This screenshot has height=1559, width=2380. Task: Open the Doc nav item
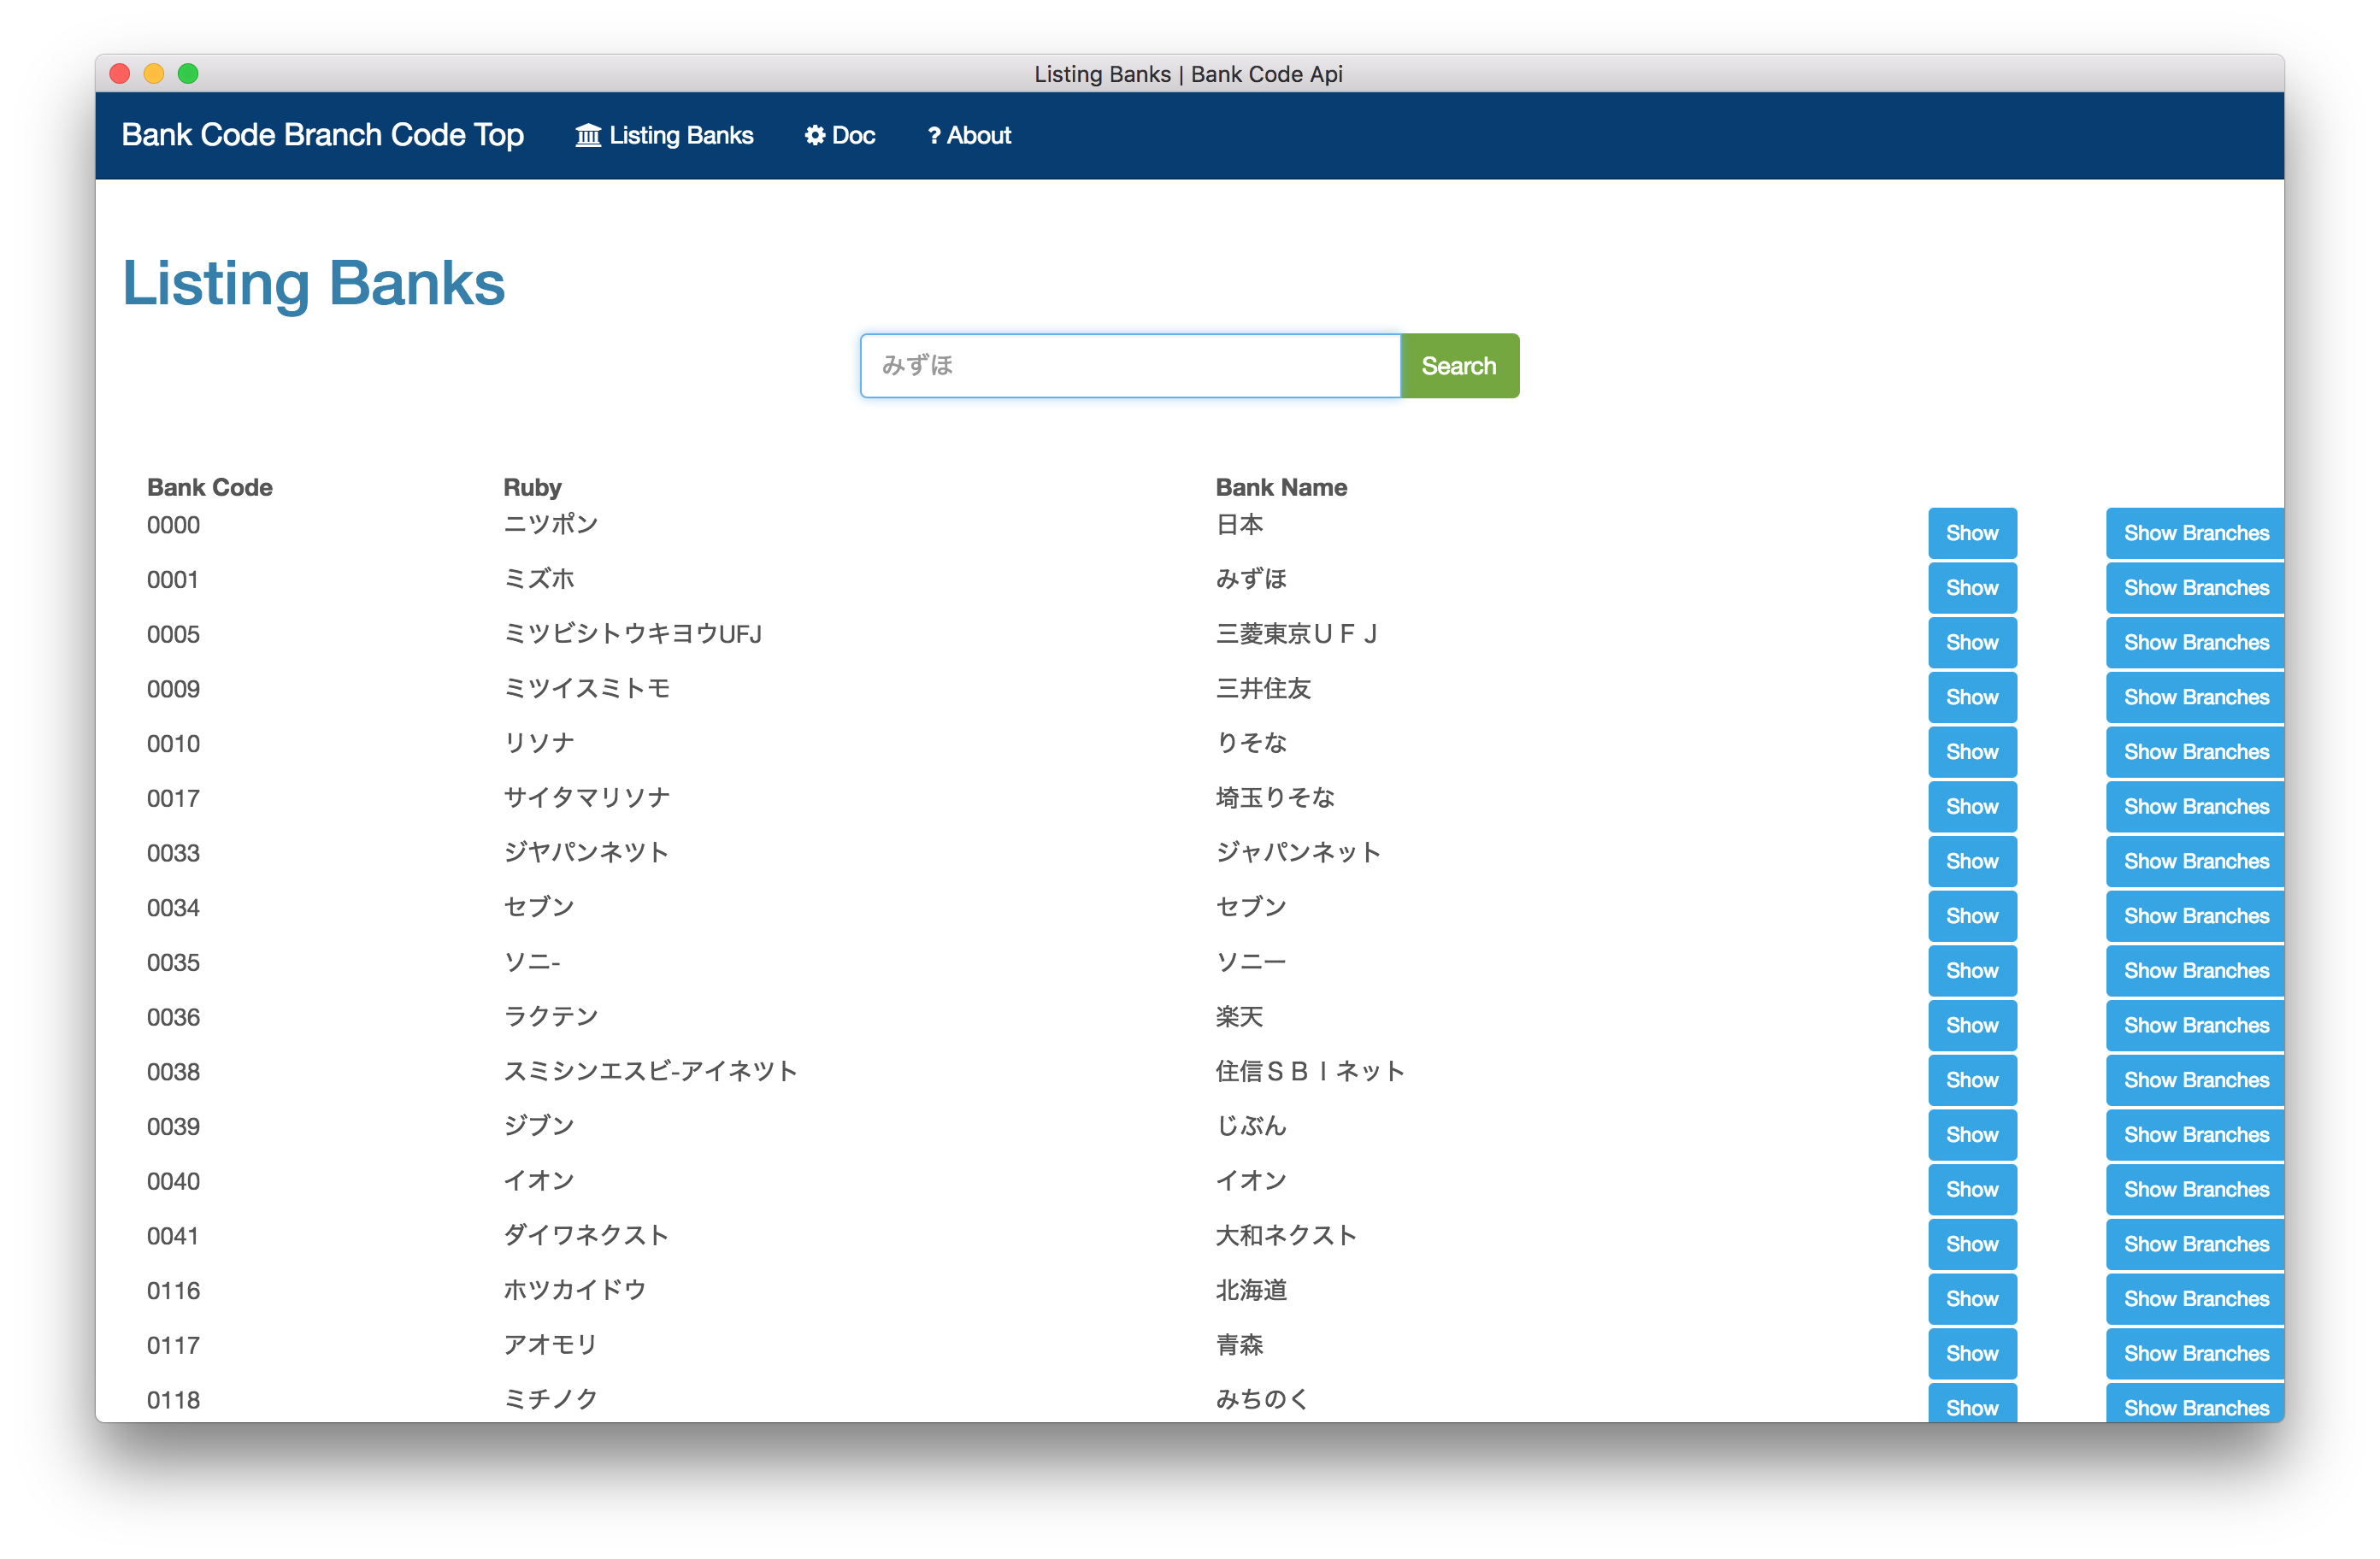tap(840, 135)
